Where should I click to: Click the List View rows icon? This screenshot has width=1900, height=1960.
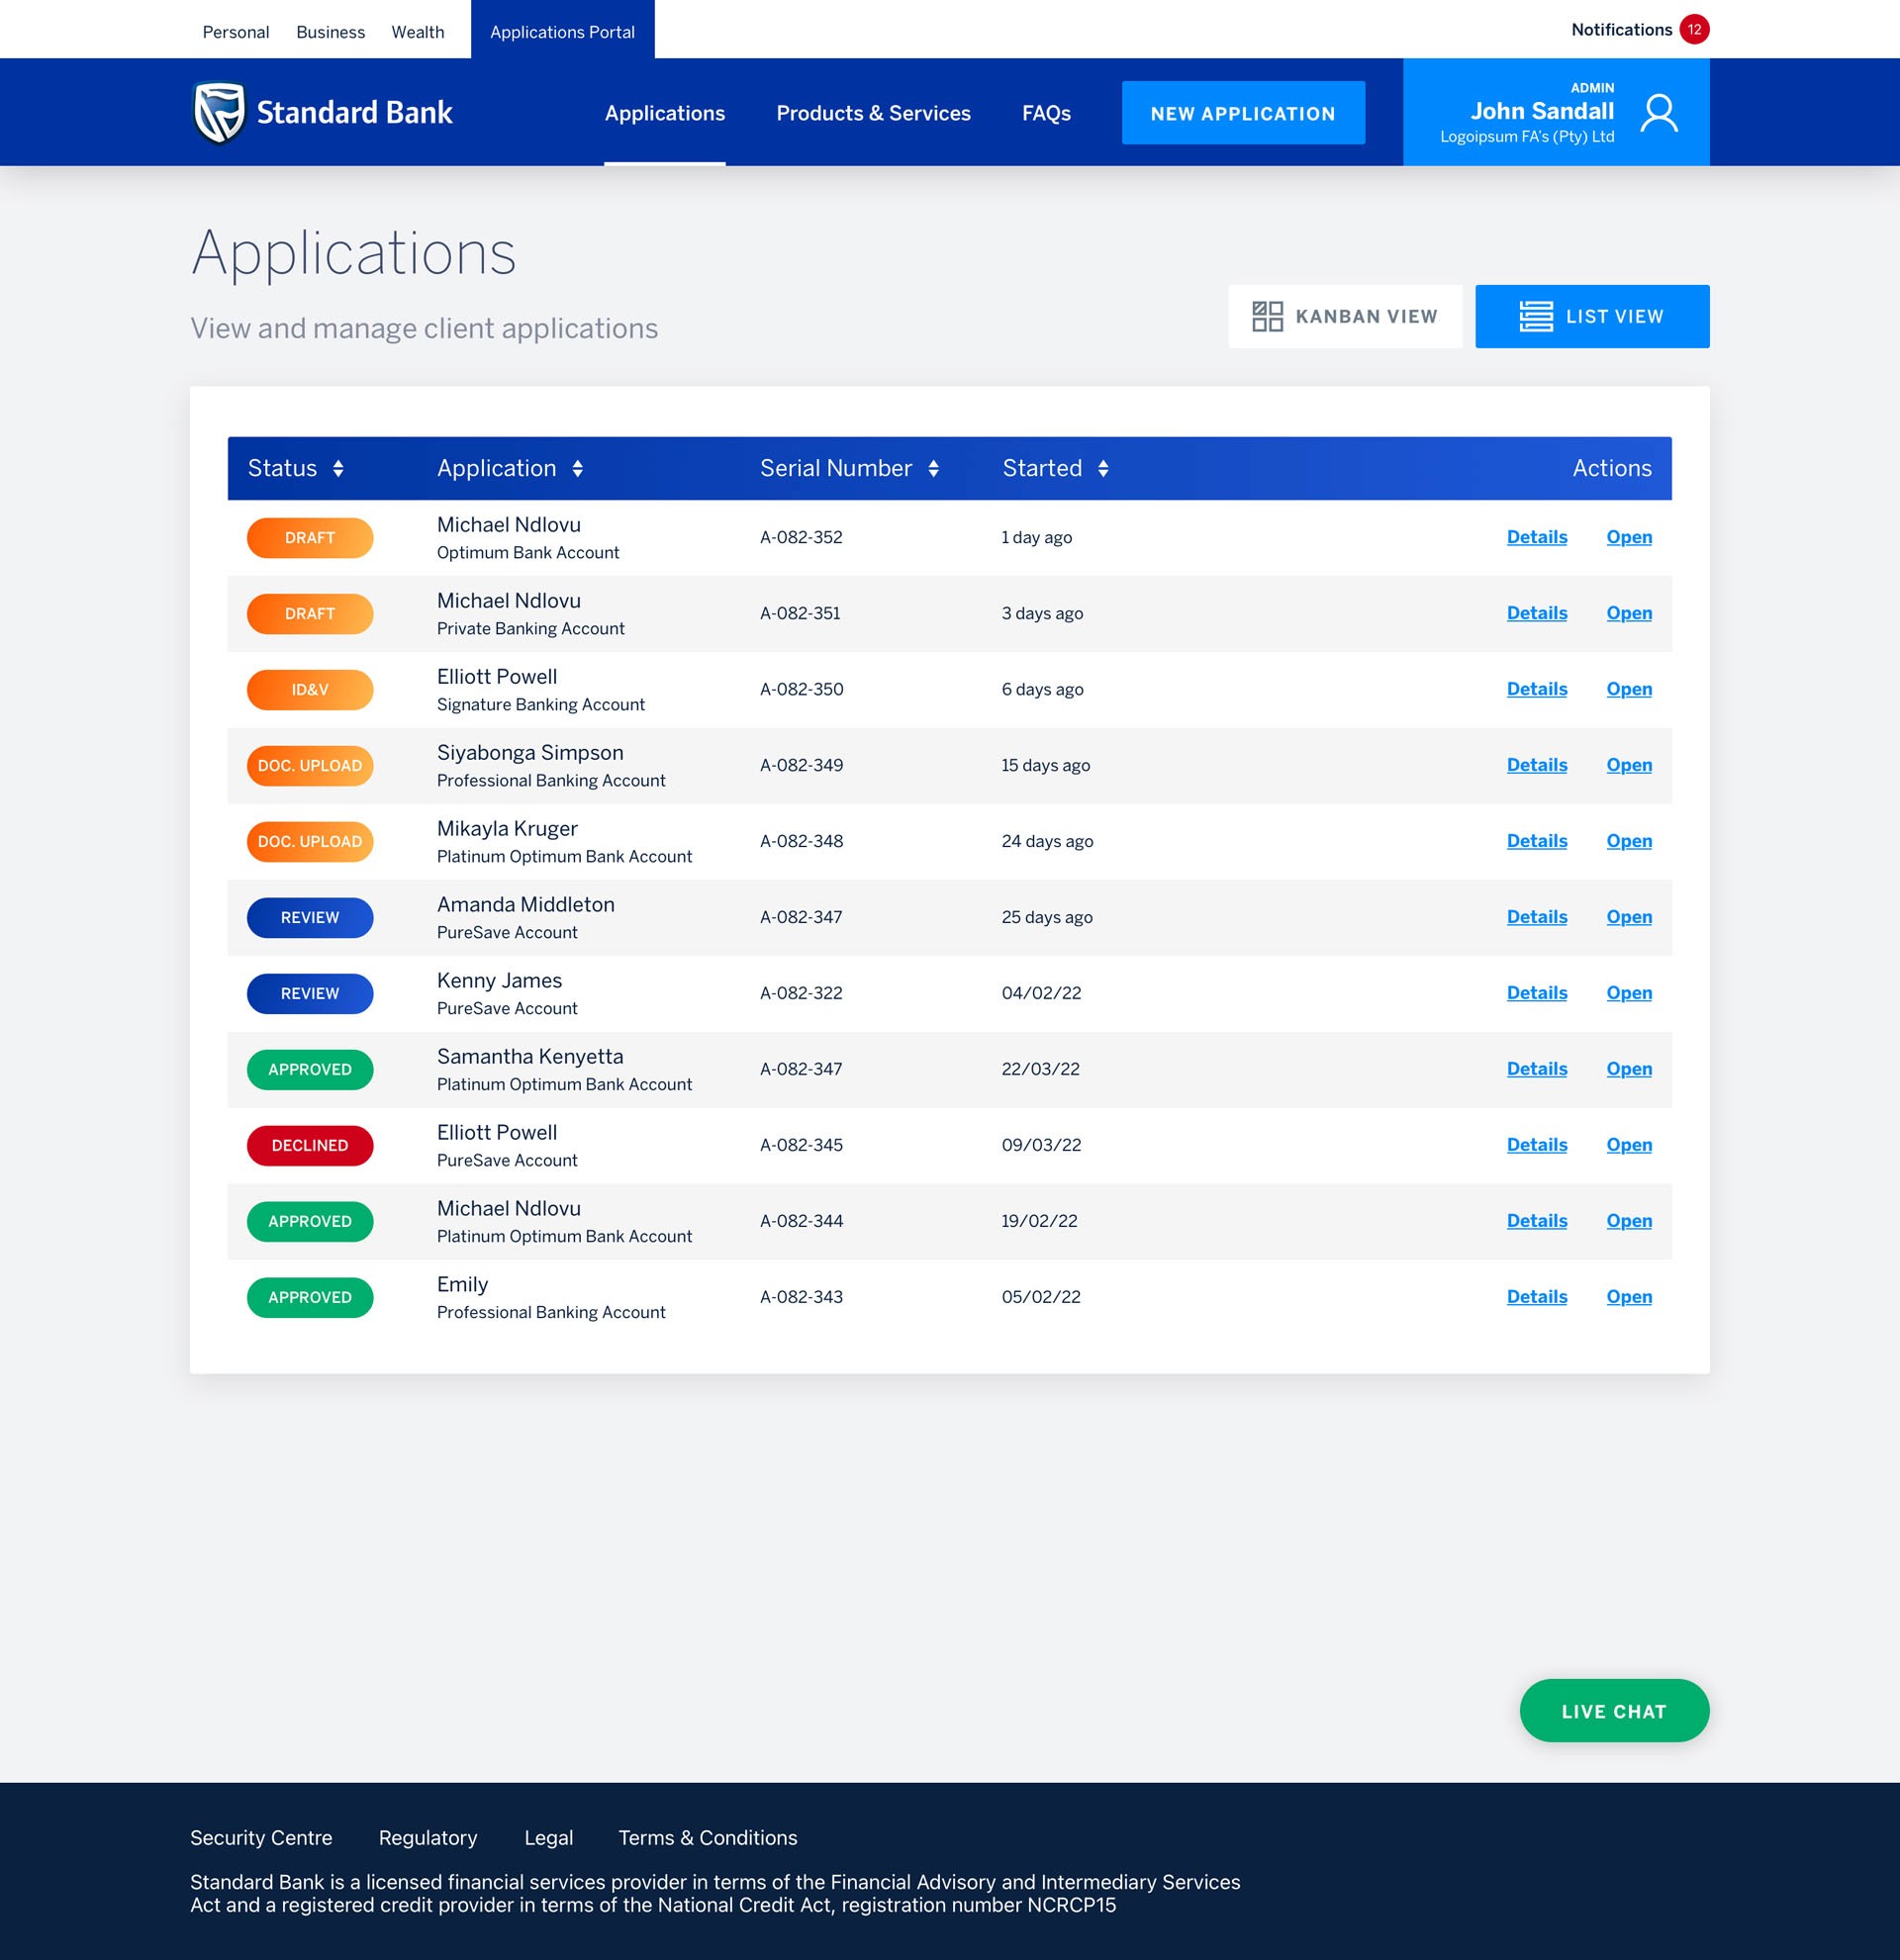[1536, 317]
